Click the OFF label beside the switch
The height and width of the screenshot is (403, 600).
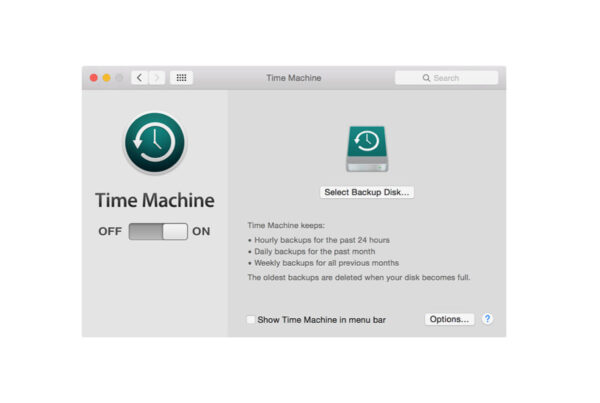click(x=110, y=231)
